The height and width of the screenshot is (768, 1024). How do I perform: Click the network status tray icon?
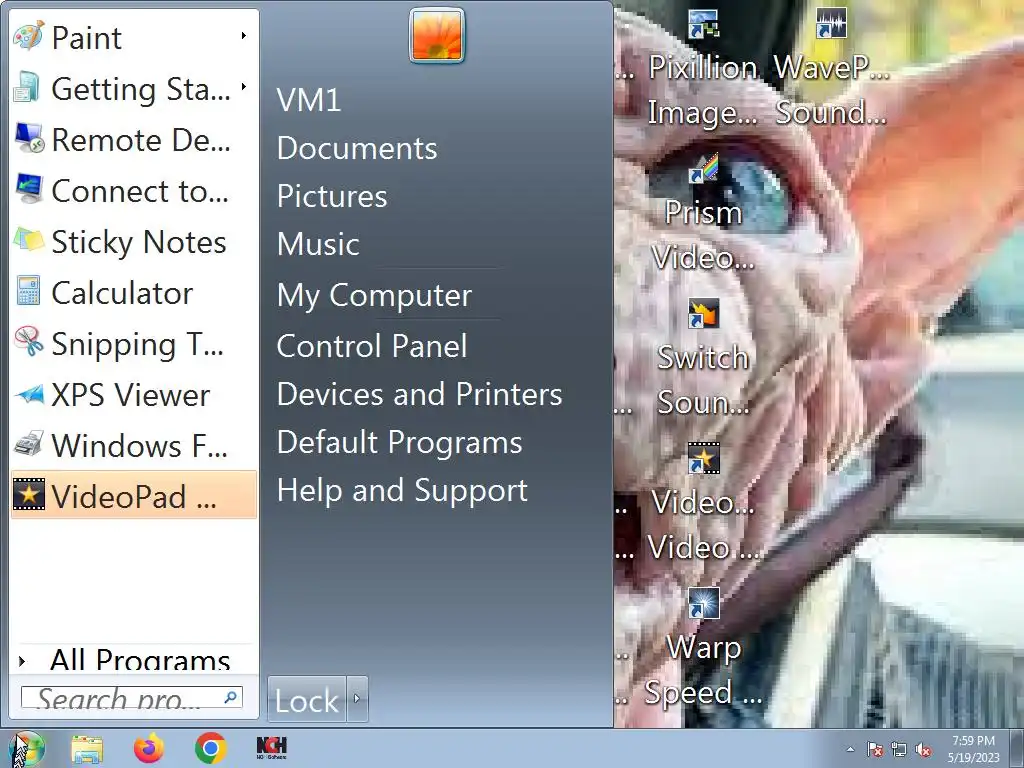click(899, 749)
